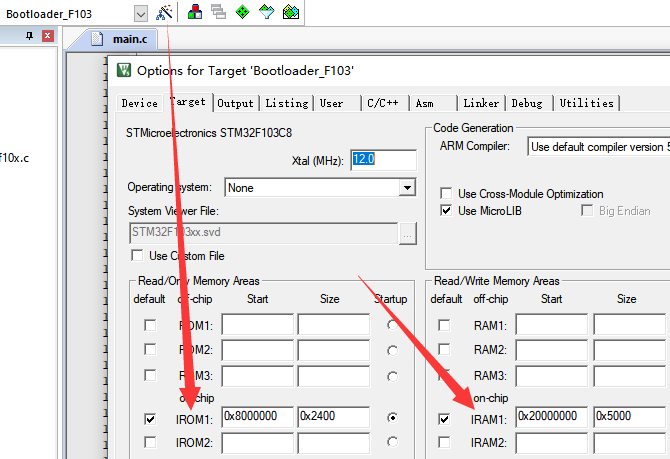
Task: Check default box for ROM2
Action: click(150, 350)
